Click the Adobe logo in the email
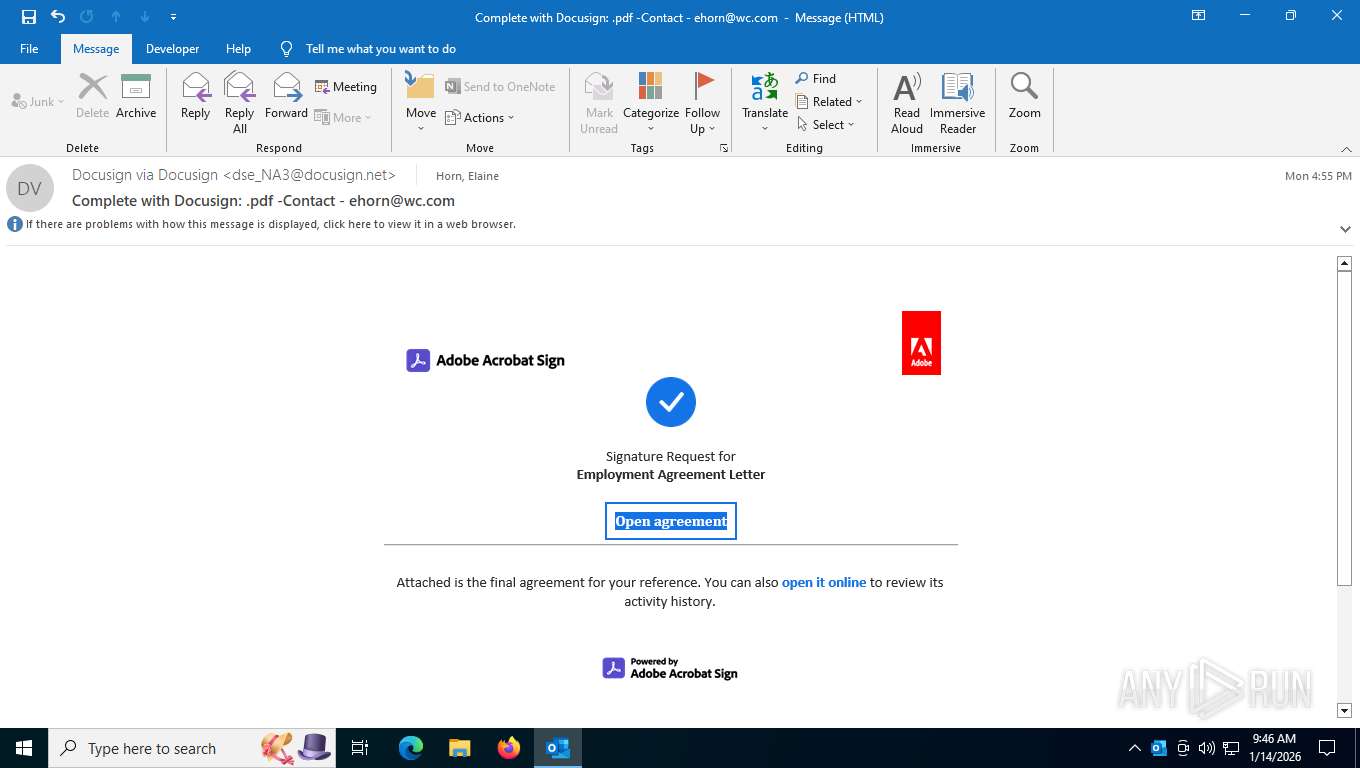 point(921,343)
